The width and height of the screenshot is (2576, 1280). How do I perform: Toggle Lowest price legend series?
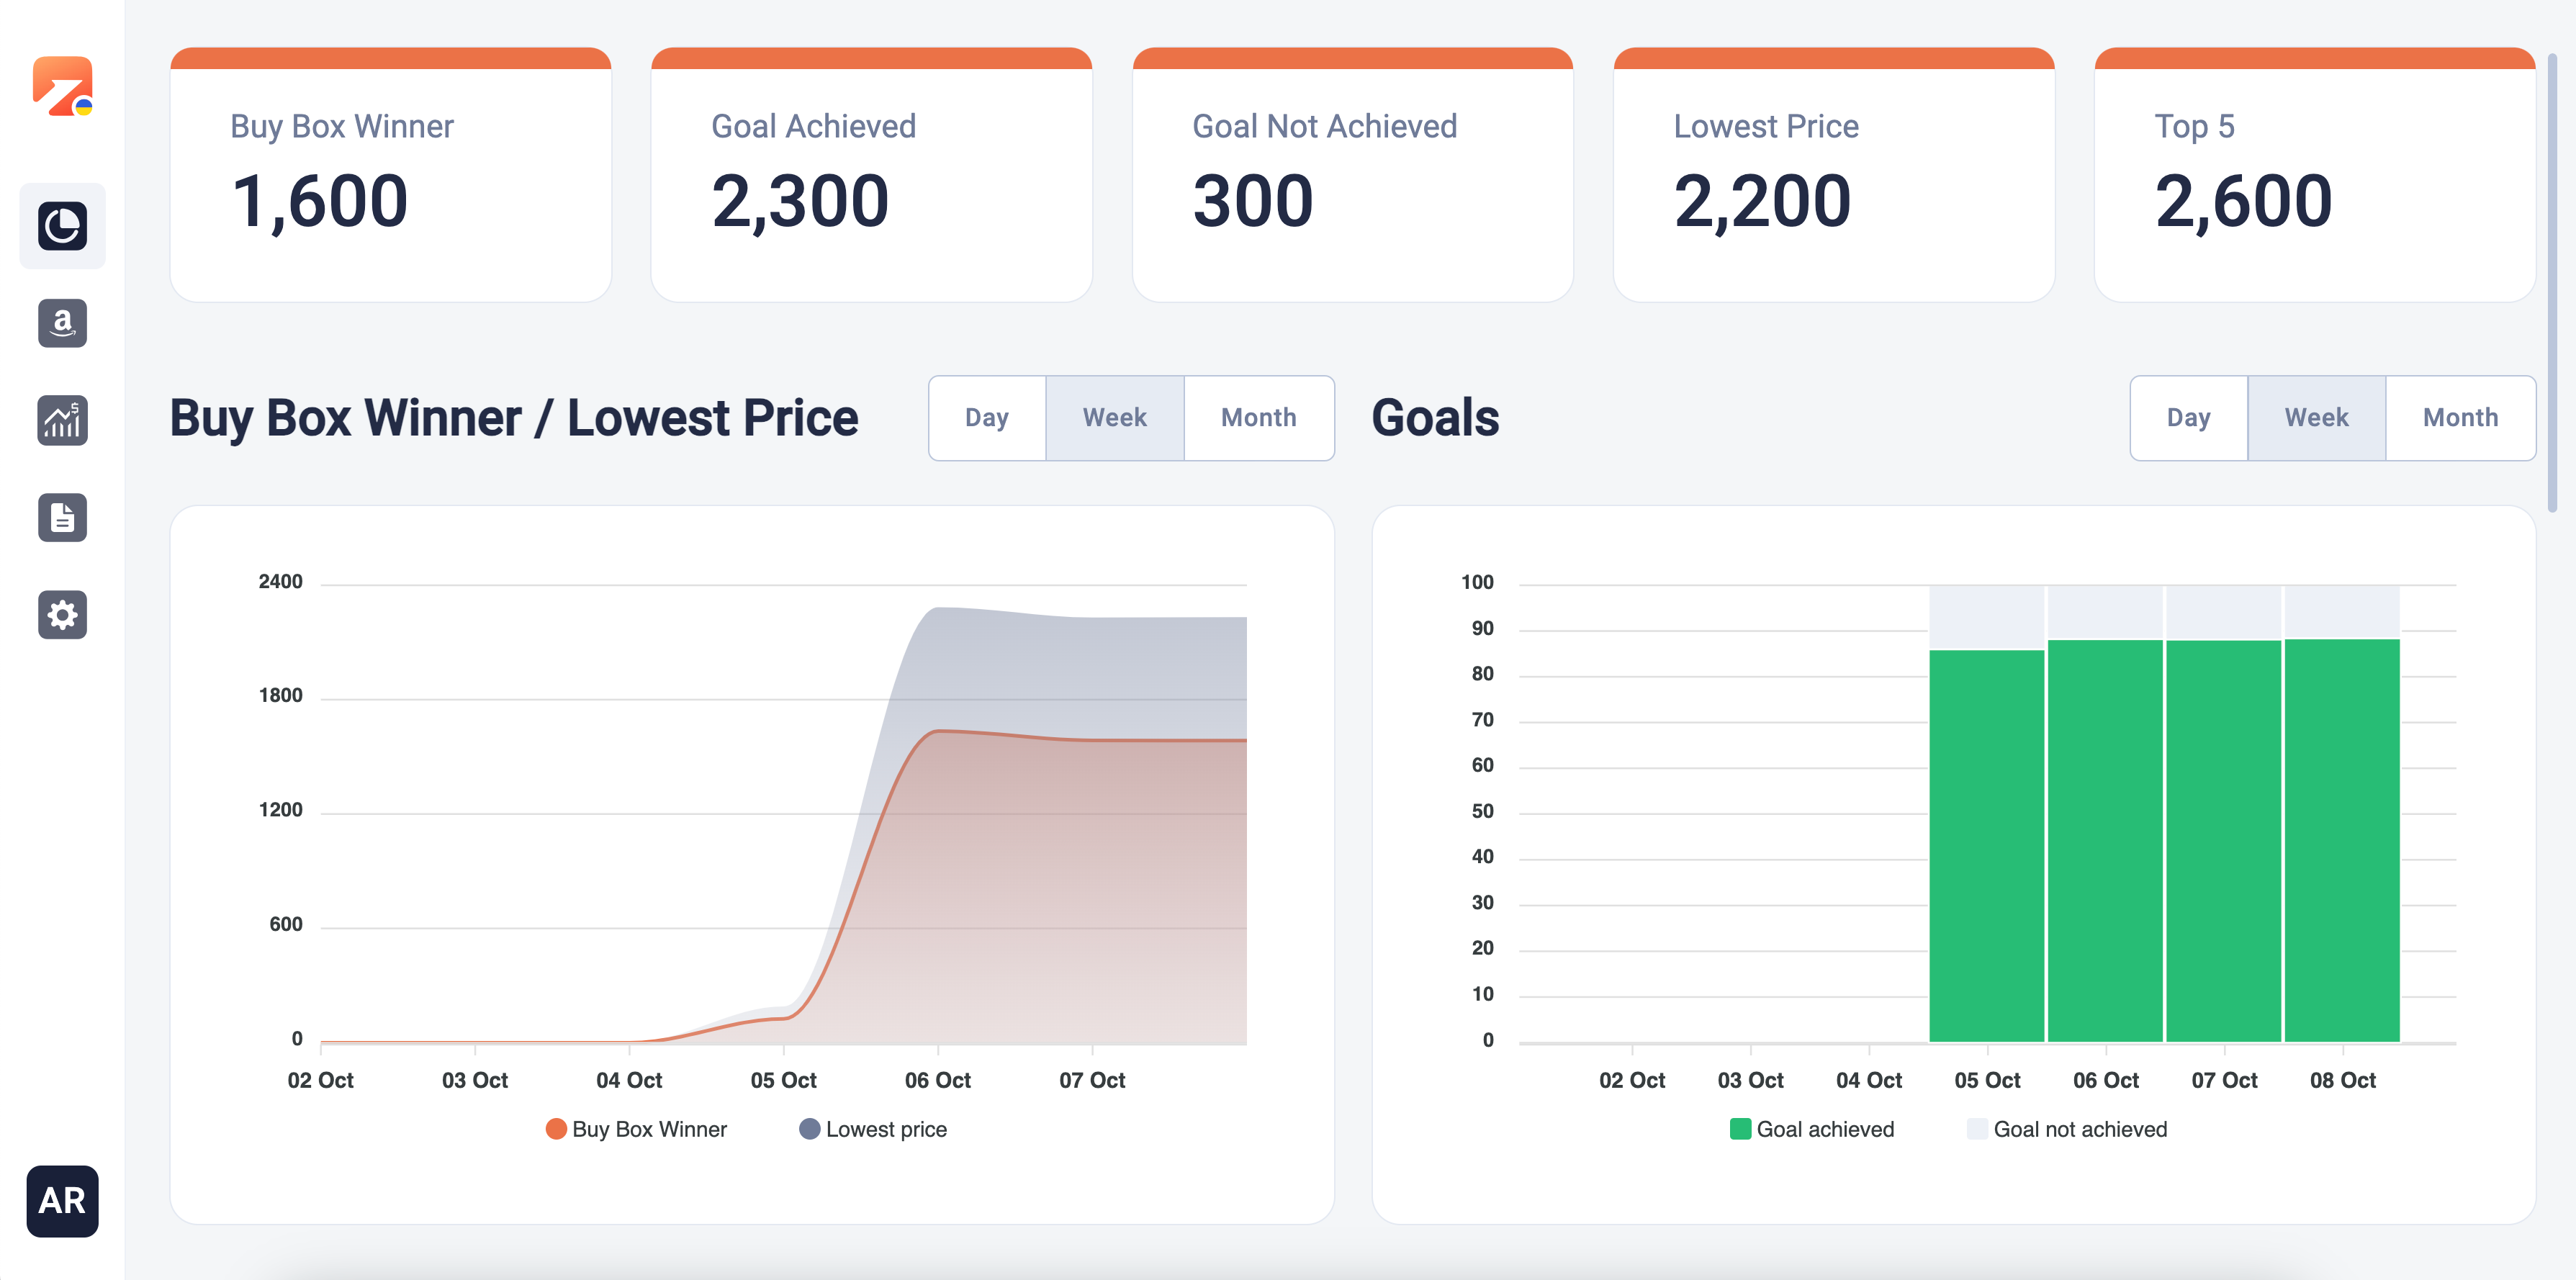[873, 1129]
